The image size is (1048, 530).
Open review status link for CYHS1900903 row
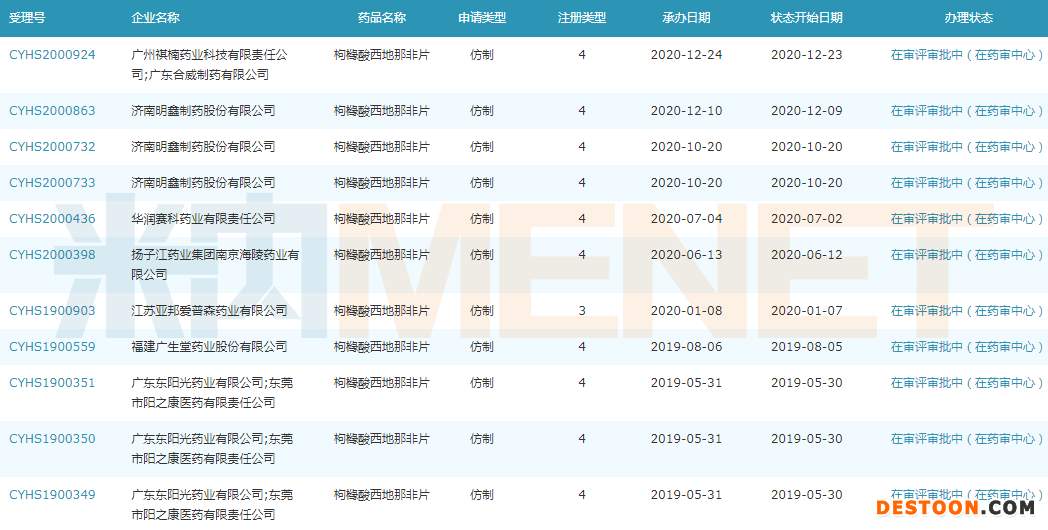pos(967,311)
